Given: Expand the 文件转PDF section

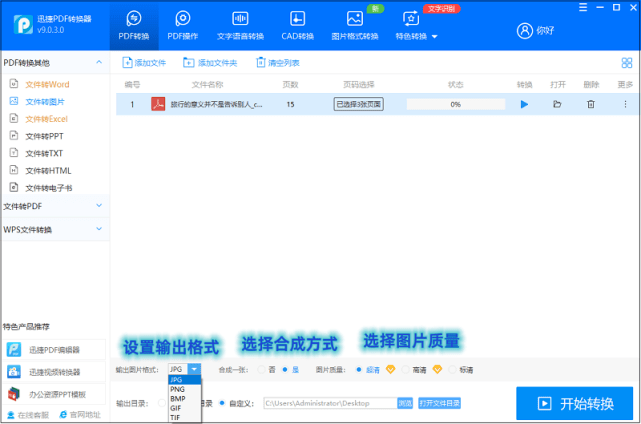Looking at the screenshot, I should (x=99, y=205).
